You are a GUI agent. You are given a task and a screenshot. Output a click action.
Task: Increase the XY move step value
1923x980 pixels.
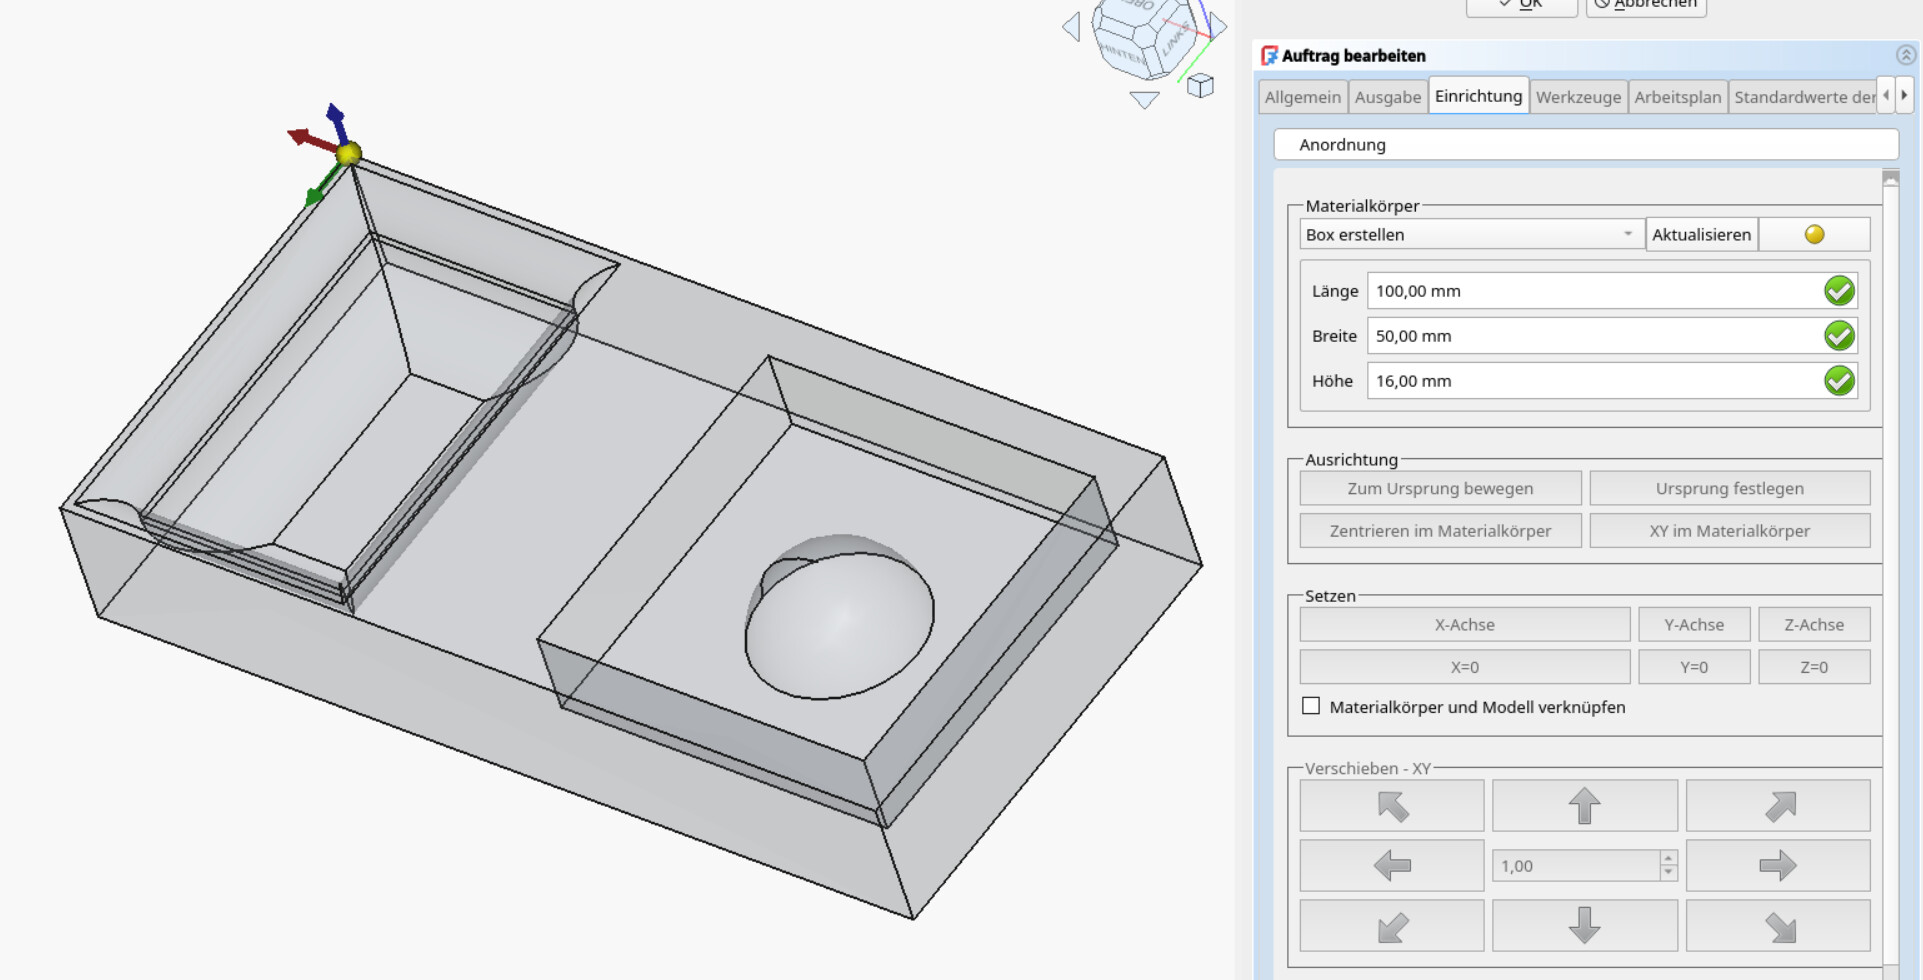[1668, 859]
